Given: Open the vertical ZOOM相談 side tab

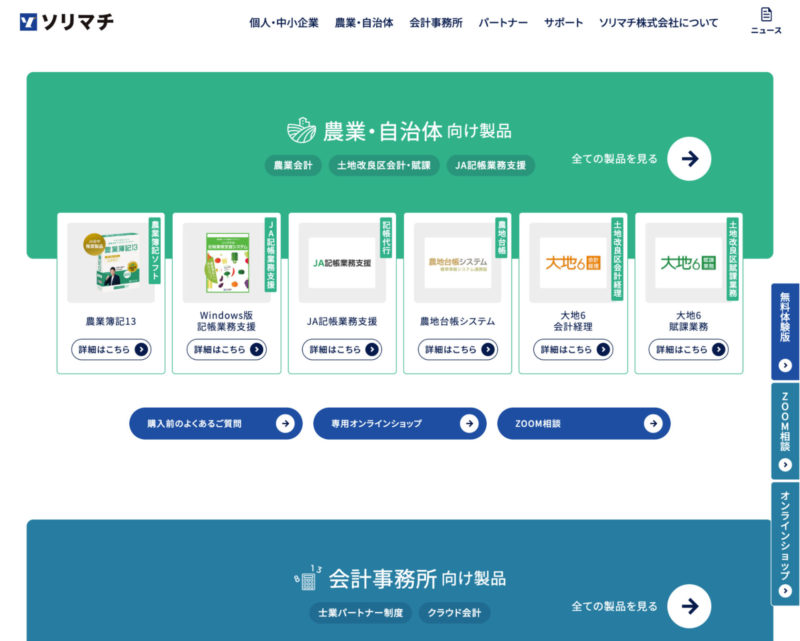Looking at the screenshot, I should (785, 431).
